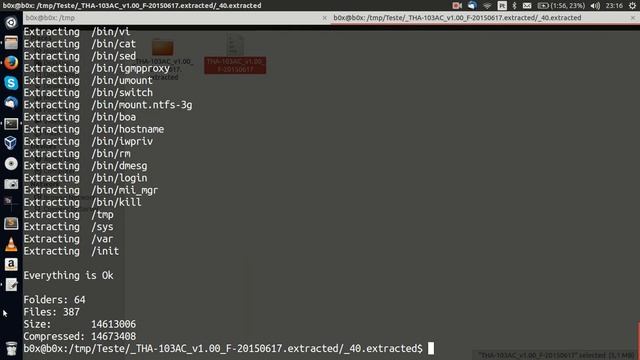Close the b0x@b0x: /tmp tab
Viewport: 640px width, 360px height.
pyautogui.click(x=324, y=18)
